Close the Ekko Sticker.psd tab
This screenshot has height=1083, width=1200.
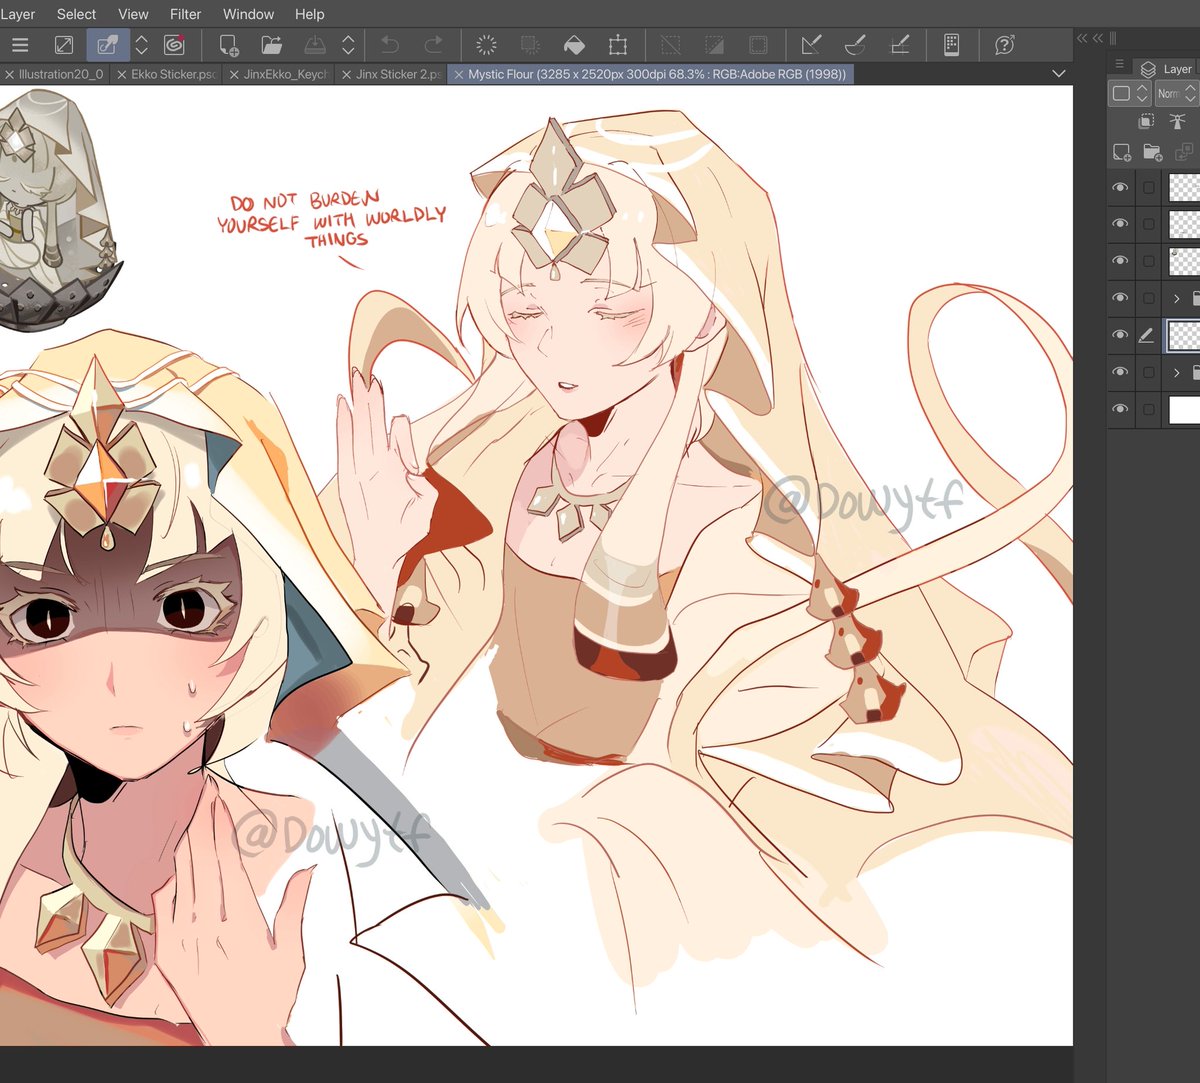[x=122, y=74]
